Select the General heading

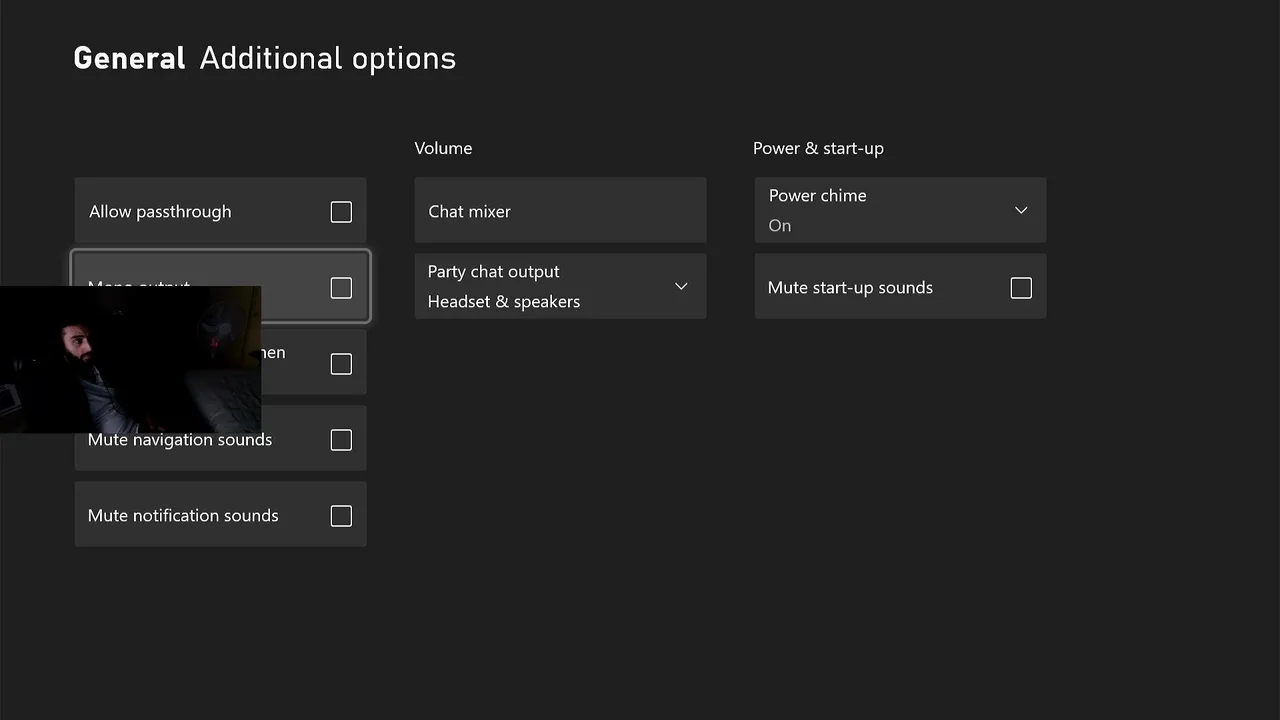click(x=129, y=58)
